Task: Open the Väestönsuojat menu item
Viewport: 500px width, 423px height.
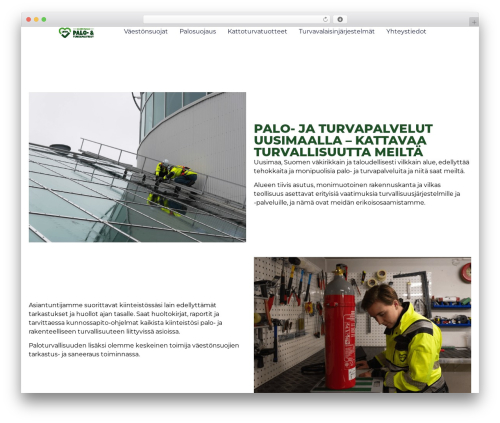Action: 146,32
